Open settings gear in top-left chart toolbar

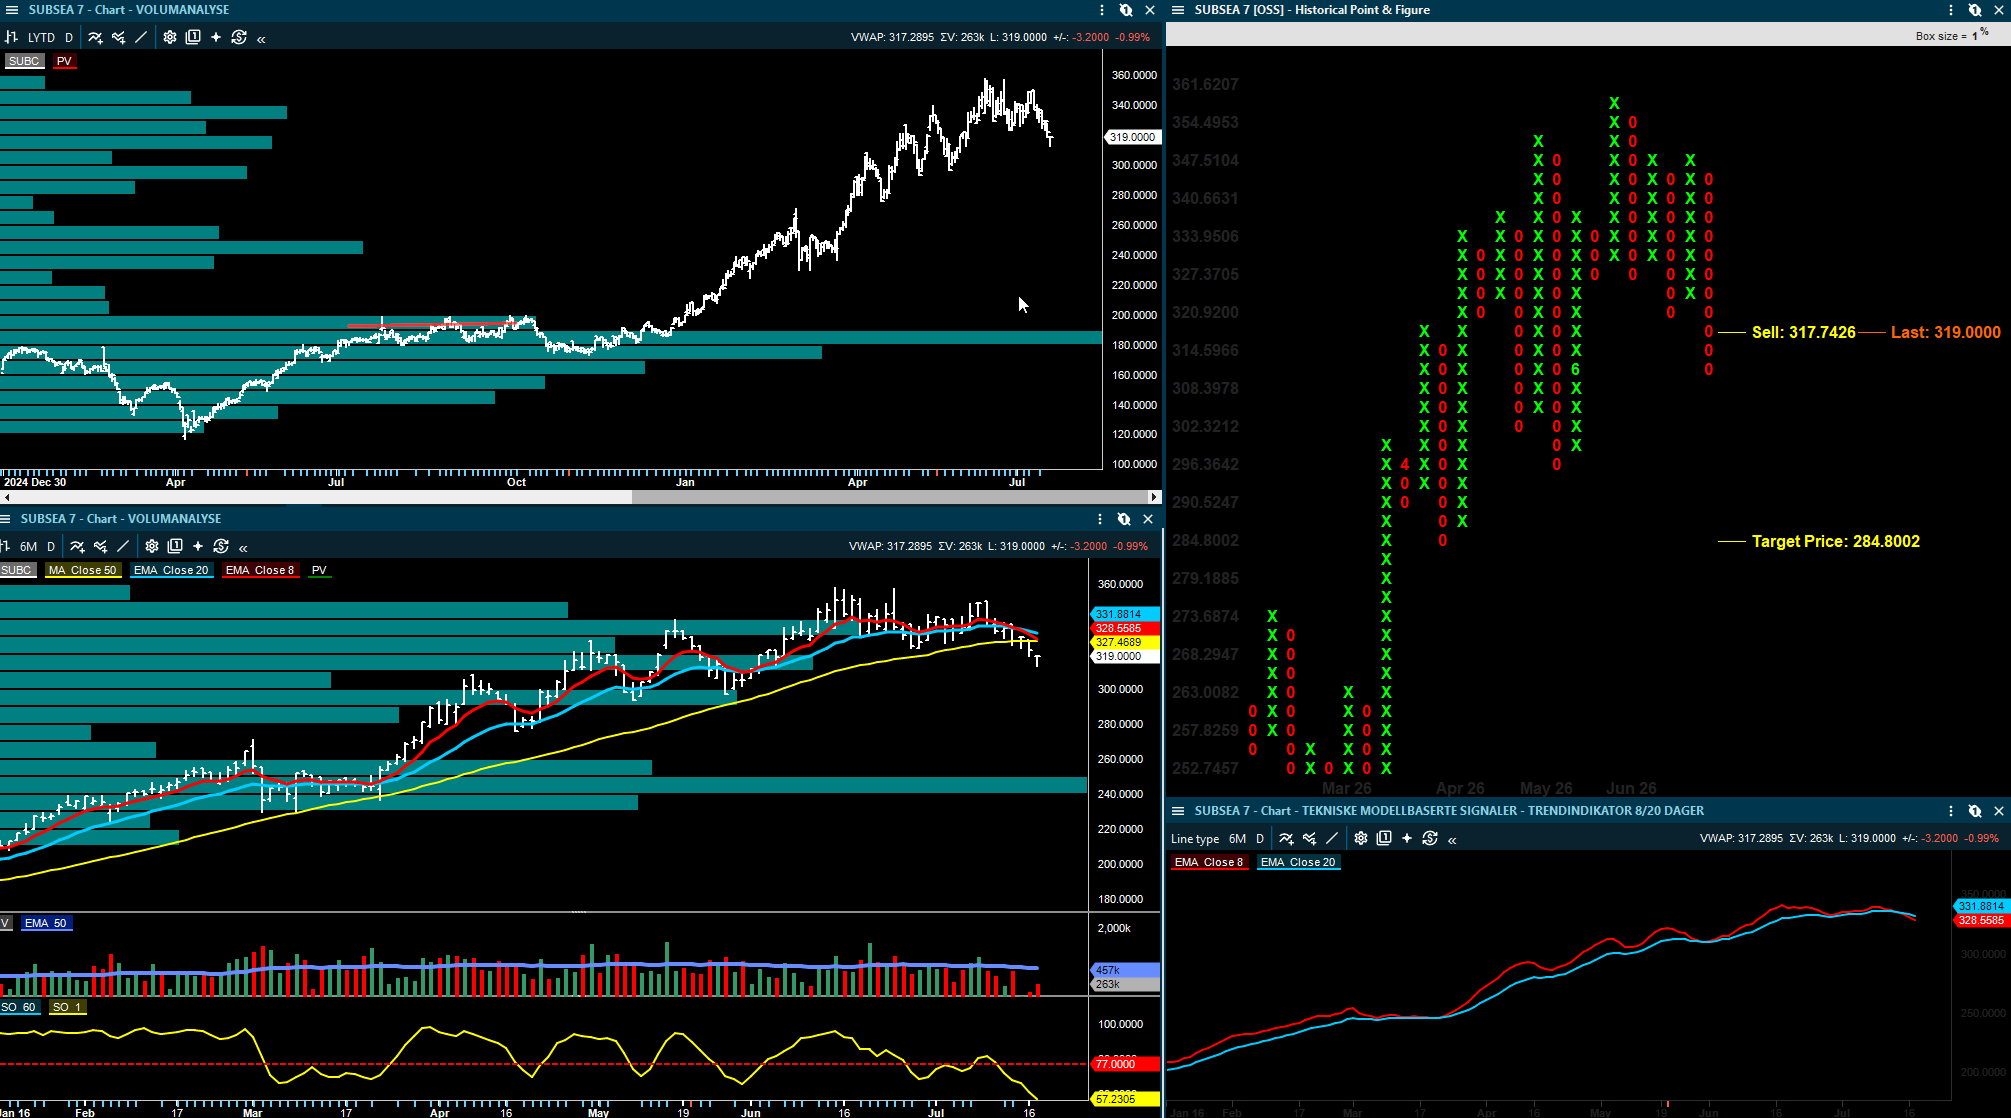[170, 37]
